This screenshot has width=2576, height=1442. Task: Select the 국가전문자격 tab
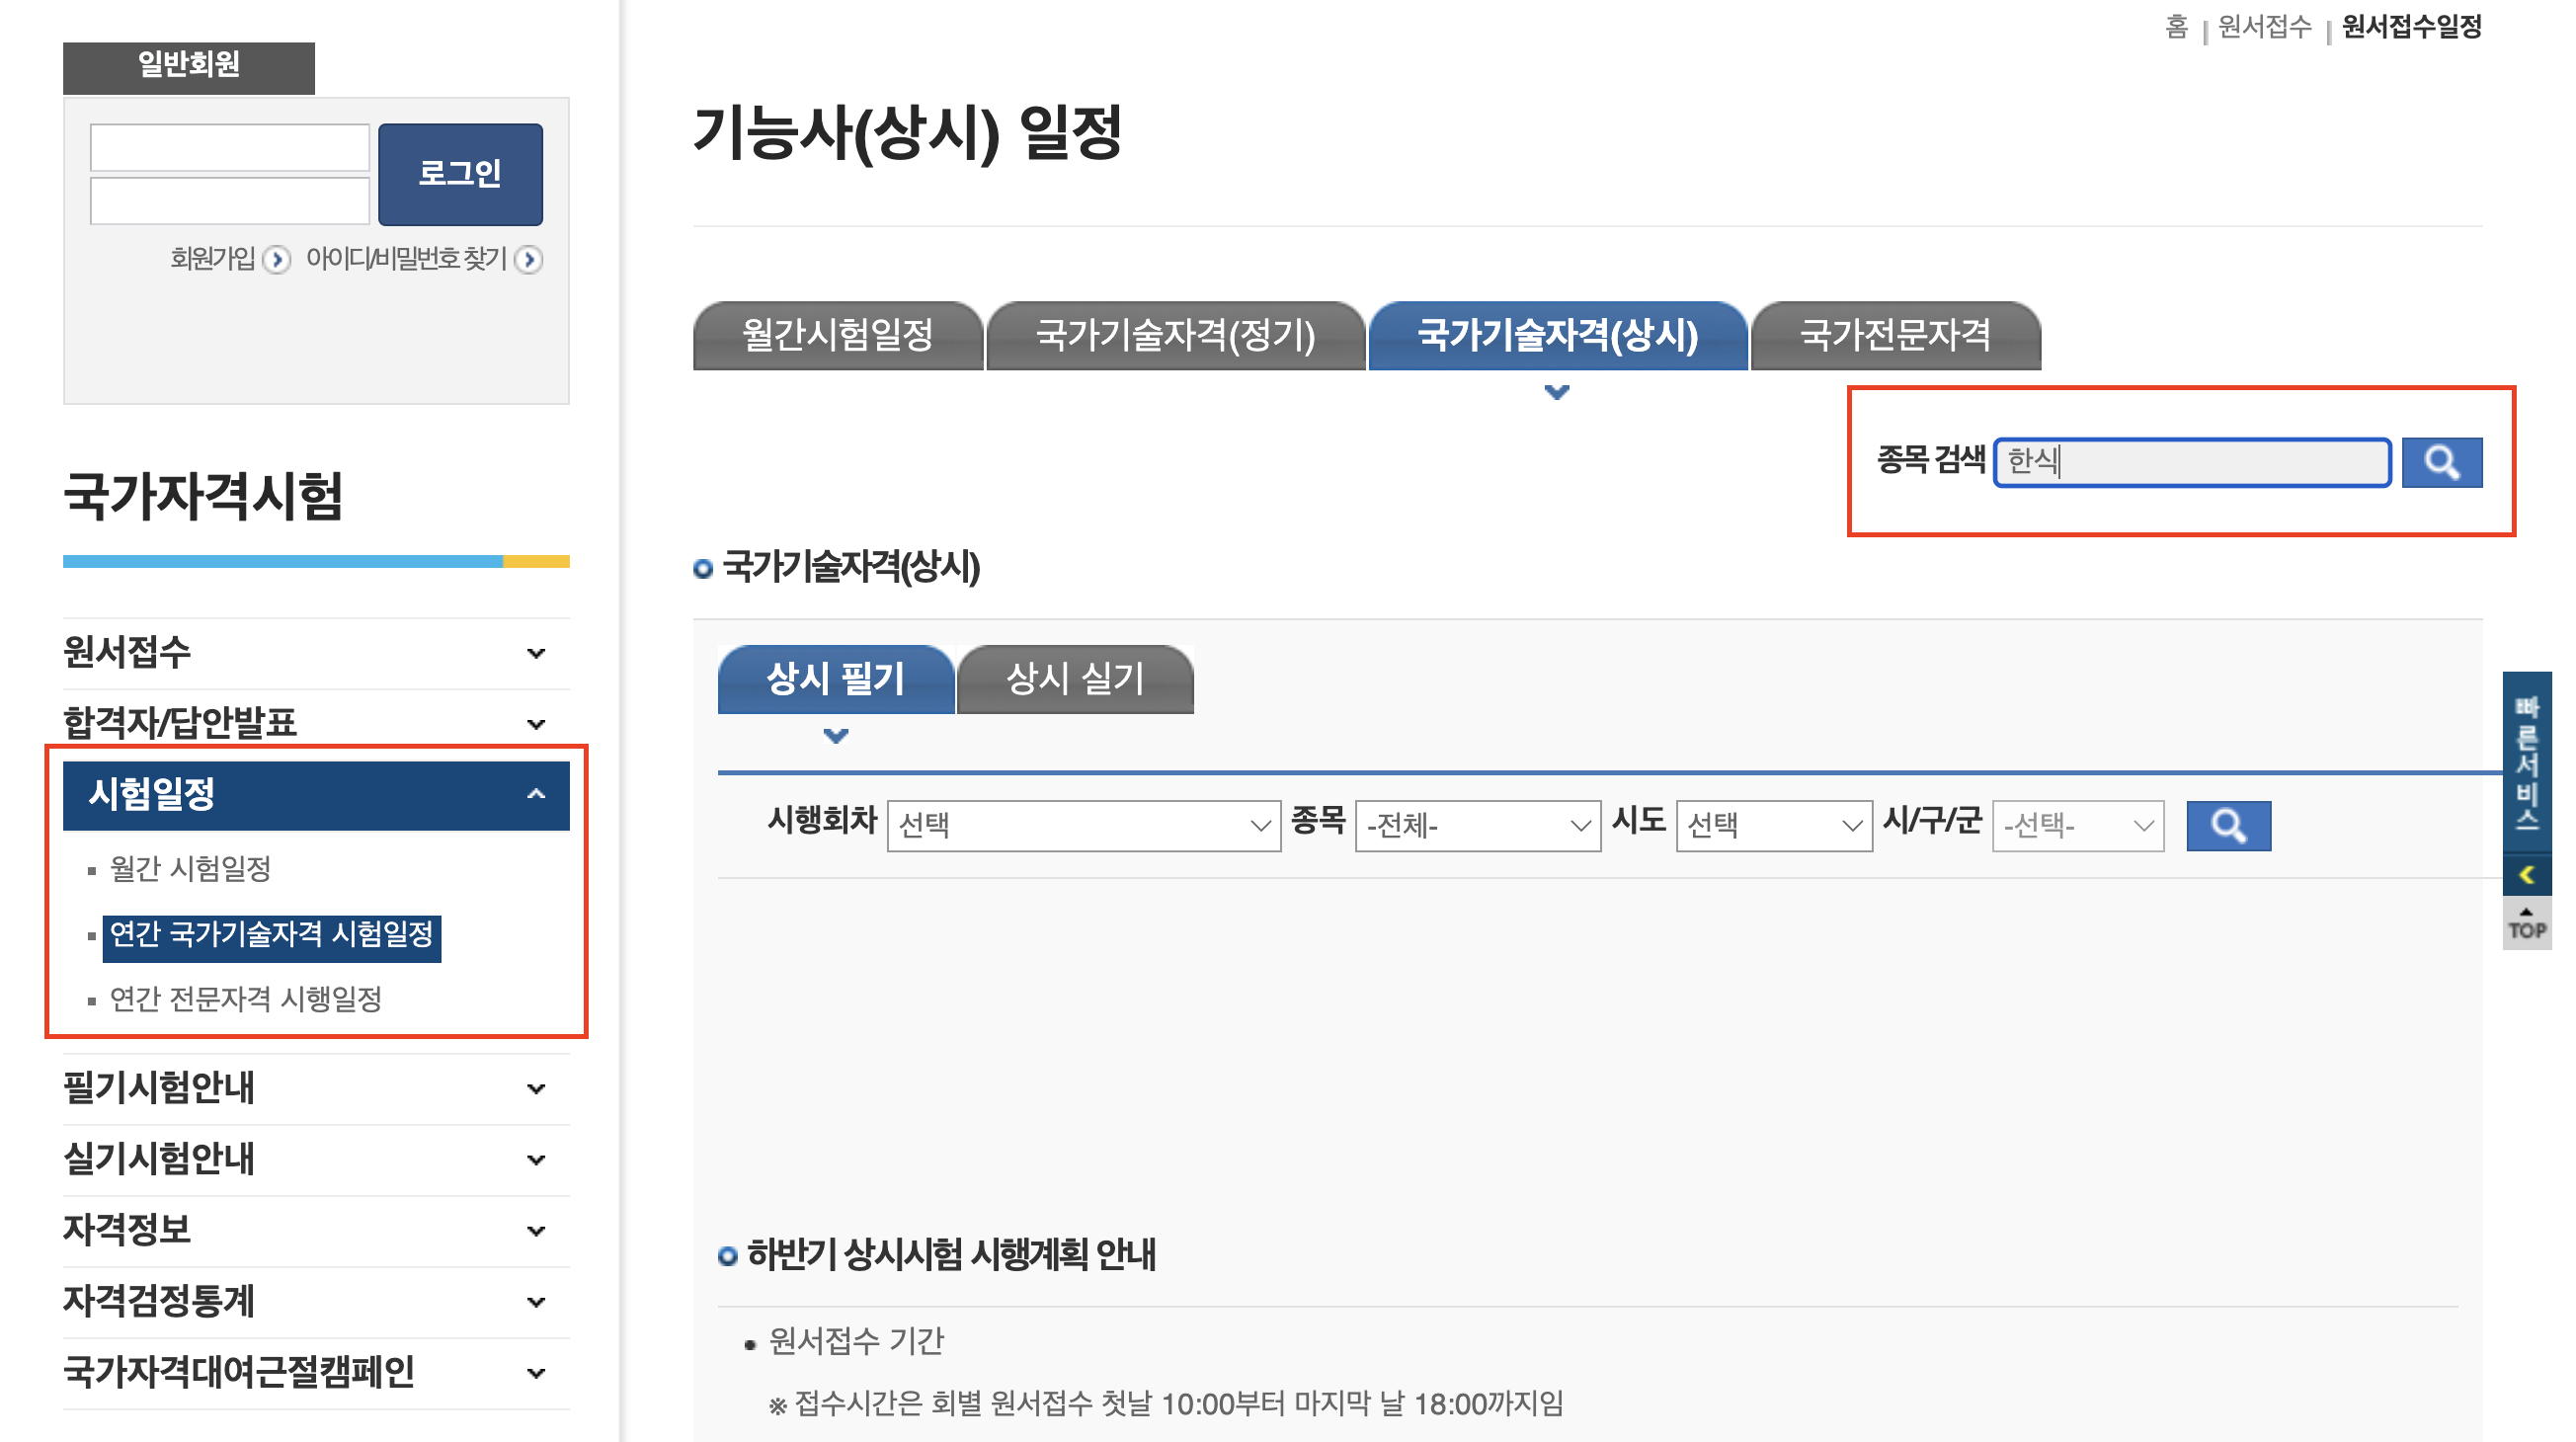pyautogui.click(x=1895, y=335)
